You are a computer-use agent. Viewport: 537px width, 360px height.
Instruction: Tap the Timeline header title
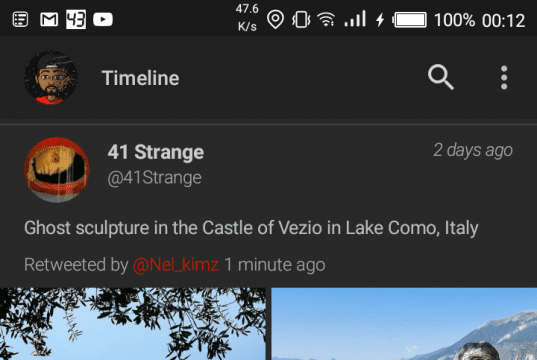[x=140, y=78]
